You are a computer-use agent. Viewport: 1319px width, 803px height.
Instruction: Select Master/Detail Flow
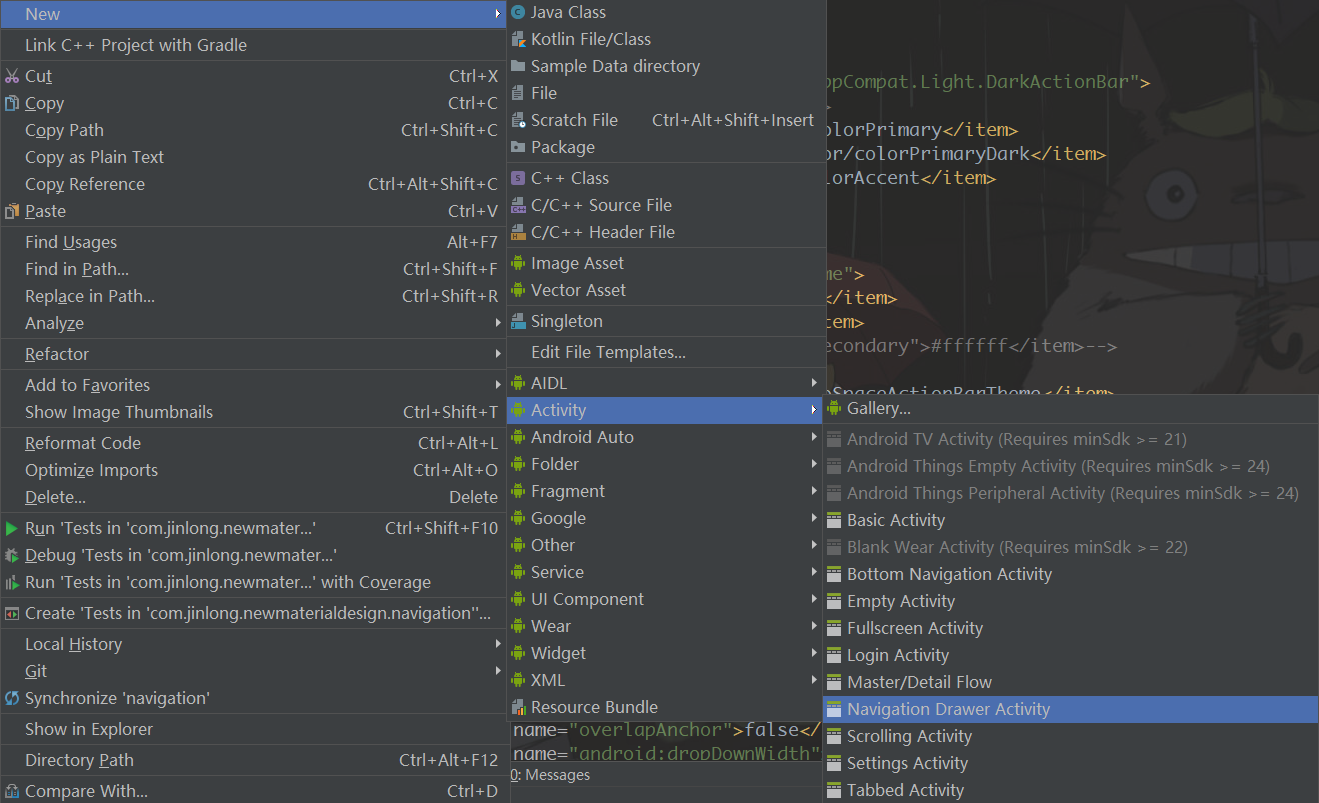pos(1070,682)
